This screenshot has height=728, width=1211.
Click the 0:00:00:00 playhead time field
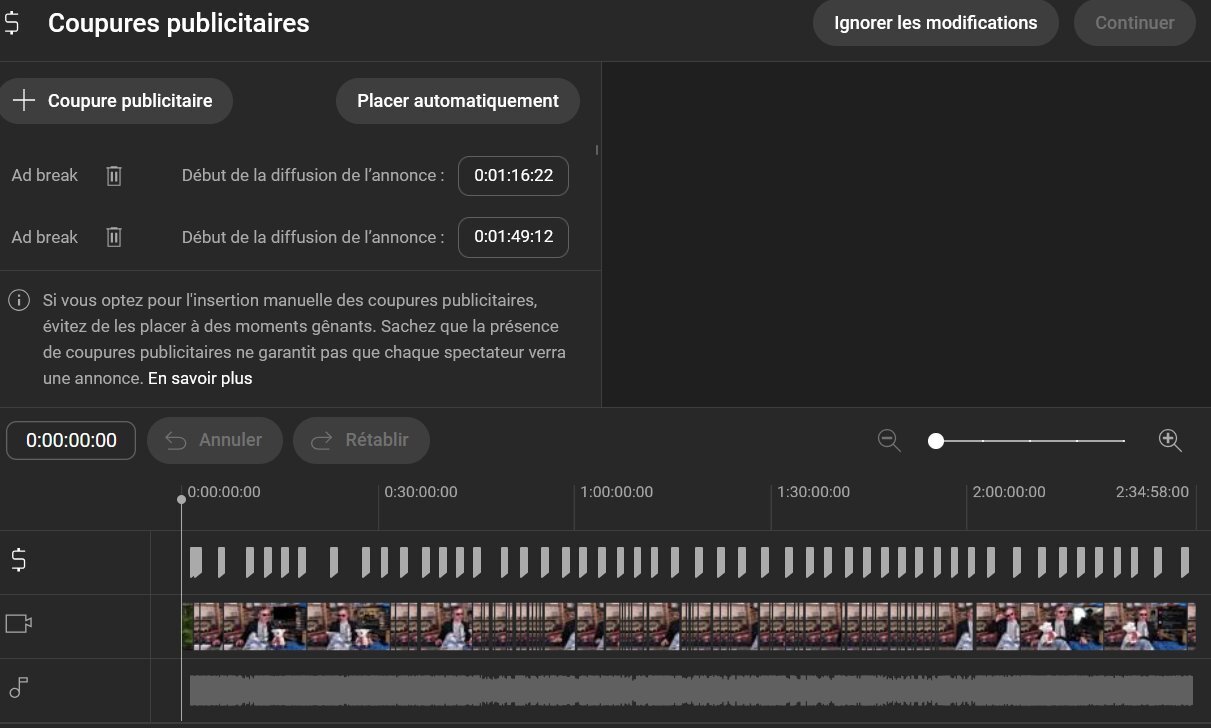(71, 440)
